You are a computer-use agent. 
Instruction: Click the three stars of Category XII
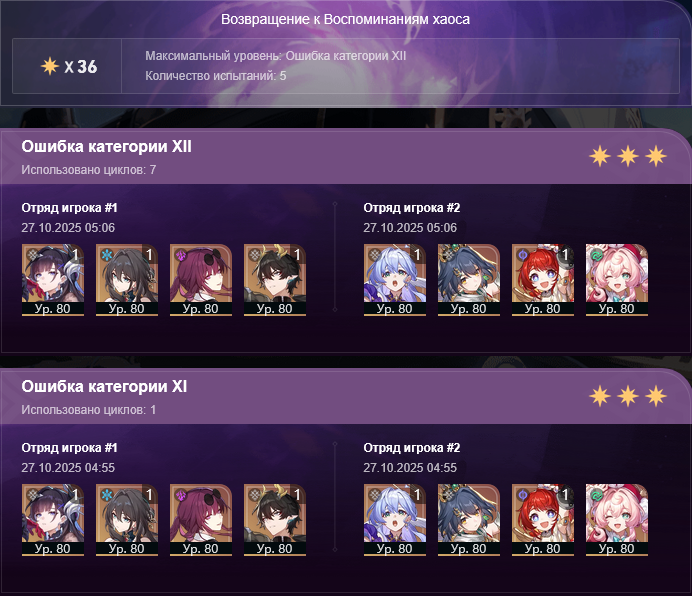coord(628,156)
